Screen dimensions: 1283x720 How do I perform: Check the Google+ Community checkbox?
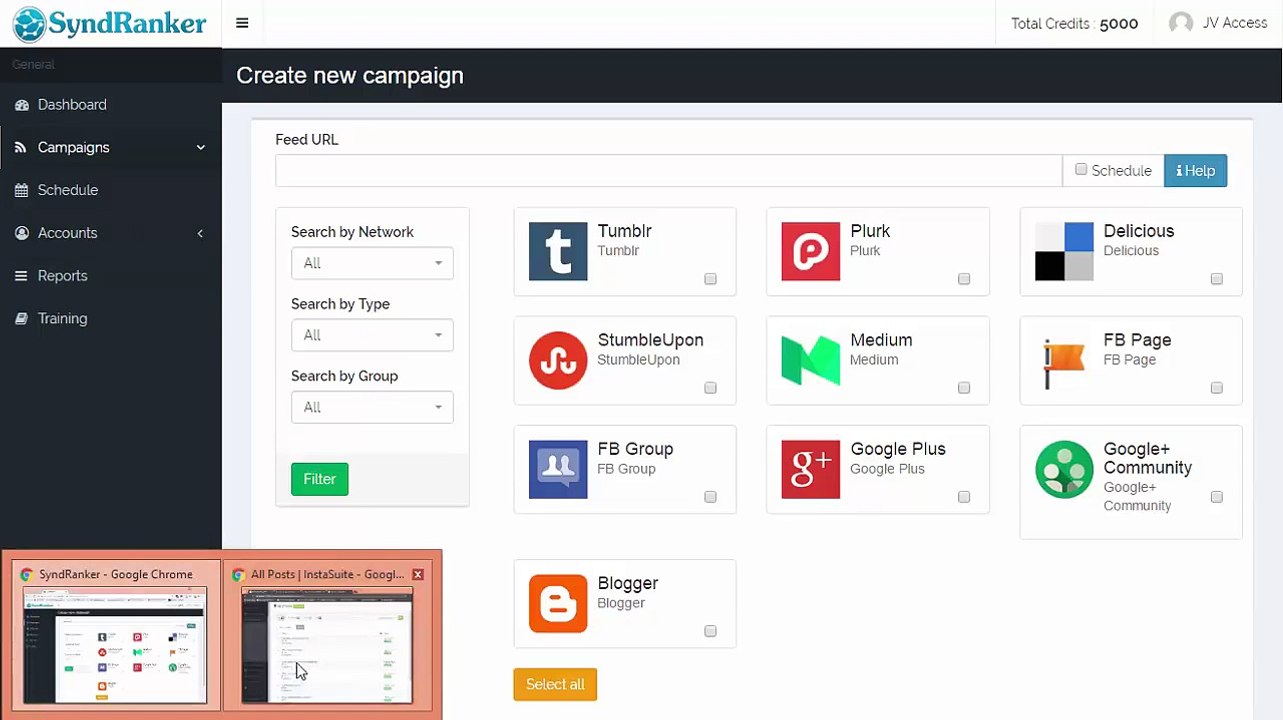(x=1217, y=497)
